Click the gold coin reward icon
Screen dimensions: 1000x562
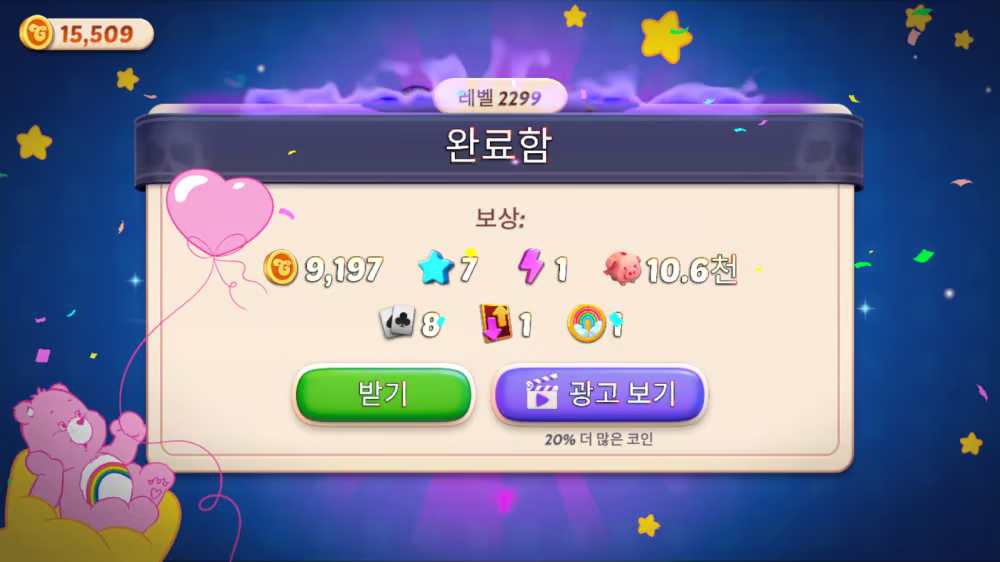point(281,267)
